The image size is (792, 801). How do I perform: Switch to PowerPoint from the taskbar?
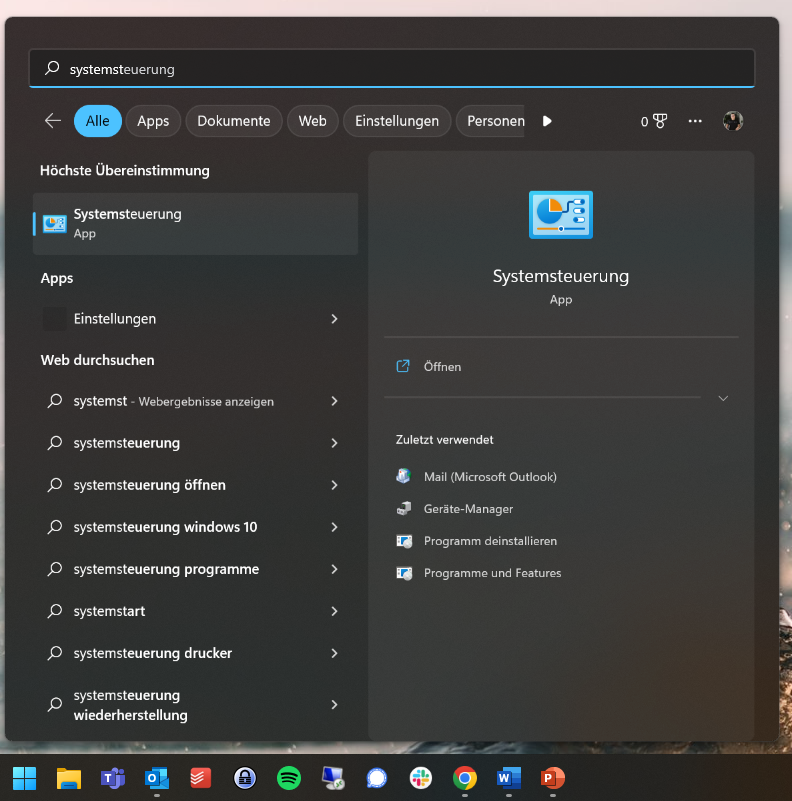[552, 778]
